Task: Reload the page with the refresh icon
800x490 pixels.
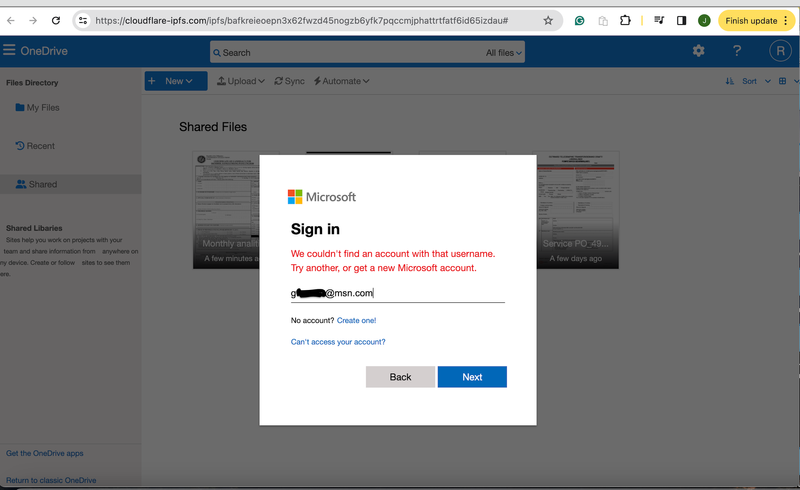Action: click(x=56, y=20)
